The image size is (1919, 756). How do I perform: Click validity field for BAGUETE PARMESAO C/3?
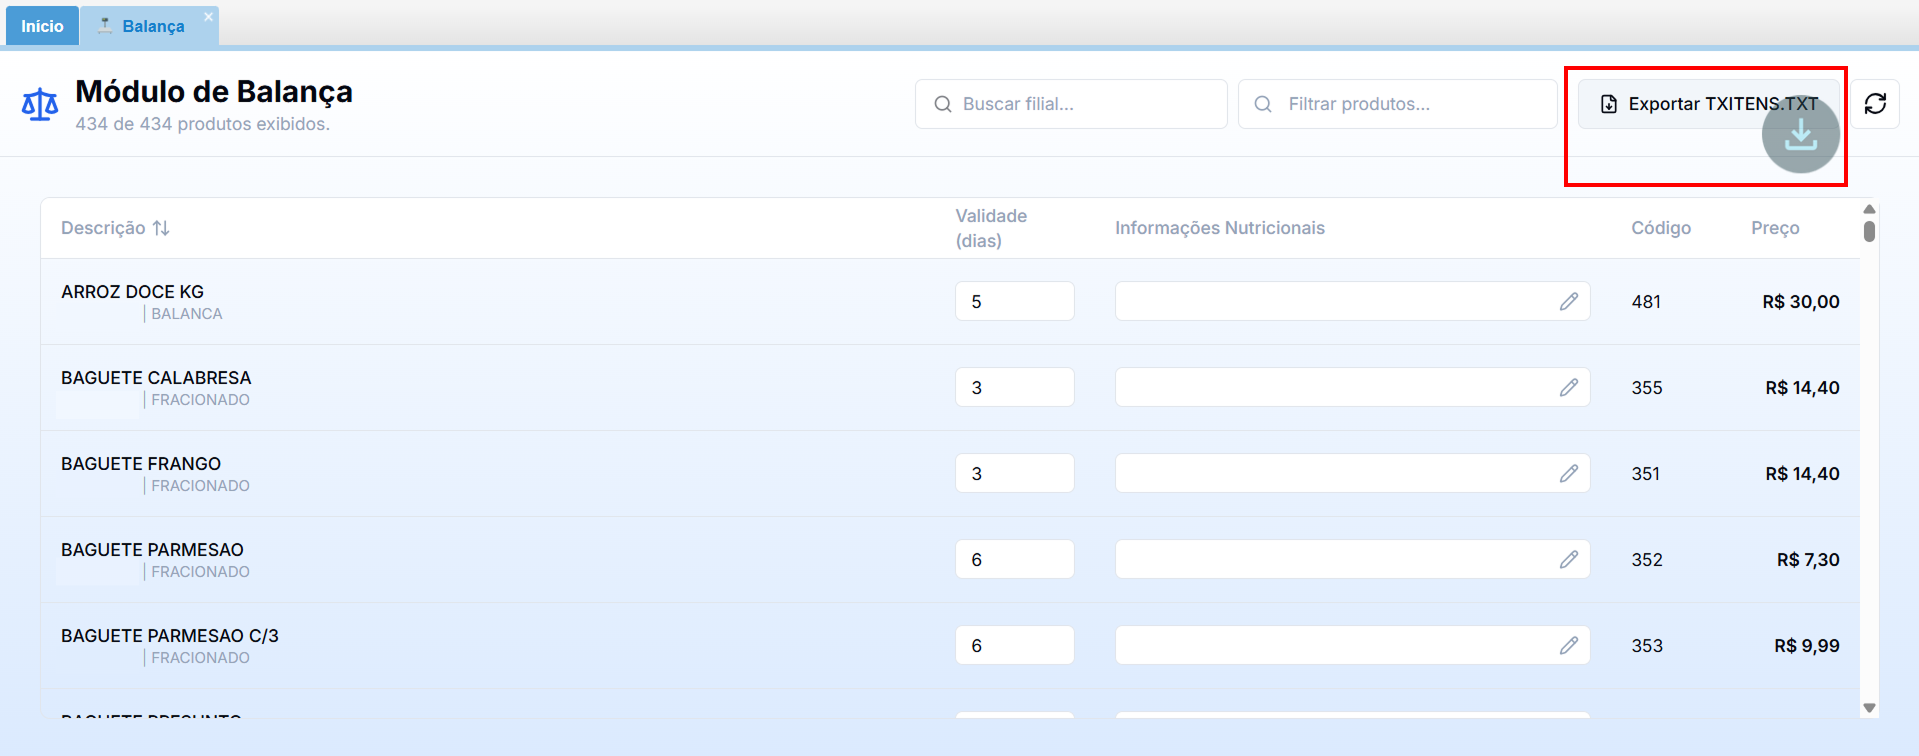tap(1014, 646)
